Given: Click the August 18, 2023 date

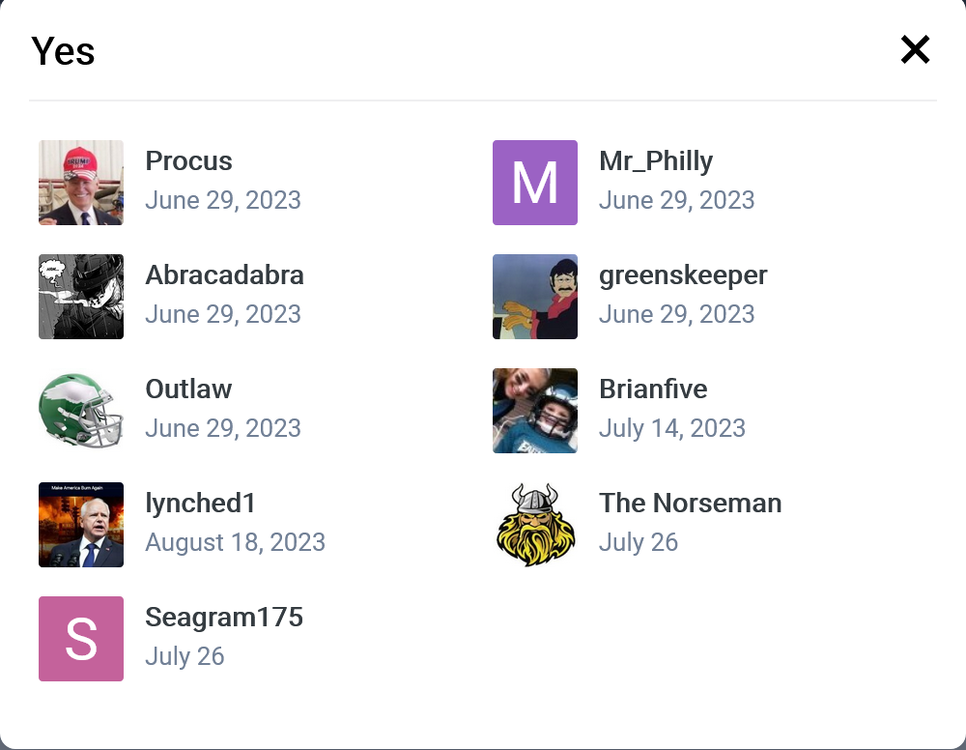Looking at the screenshot, I should 235,542.
